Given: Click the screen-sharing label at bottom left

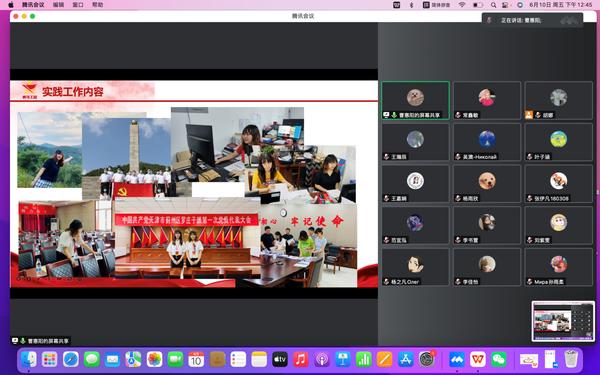Looking at the screenshot, I should [41, 341].
